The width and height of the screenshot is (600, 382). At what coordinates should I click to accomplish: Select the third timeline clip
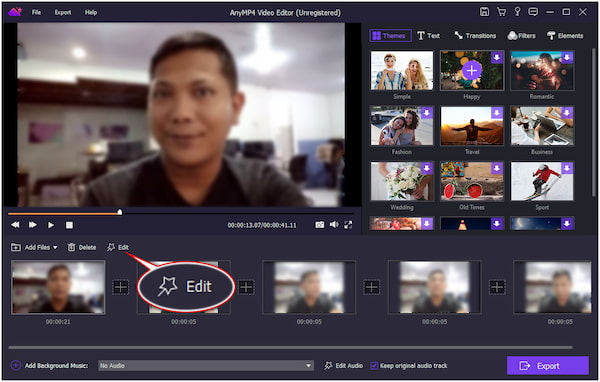(x=309, y=287)
